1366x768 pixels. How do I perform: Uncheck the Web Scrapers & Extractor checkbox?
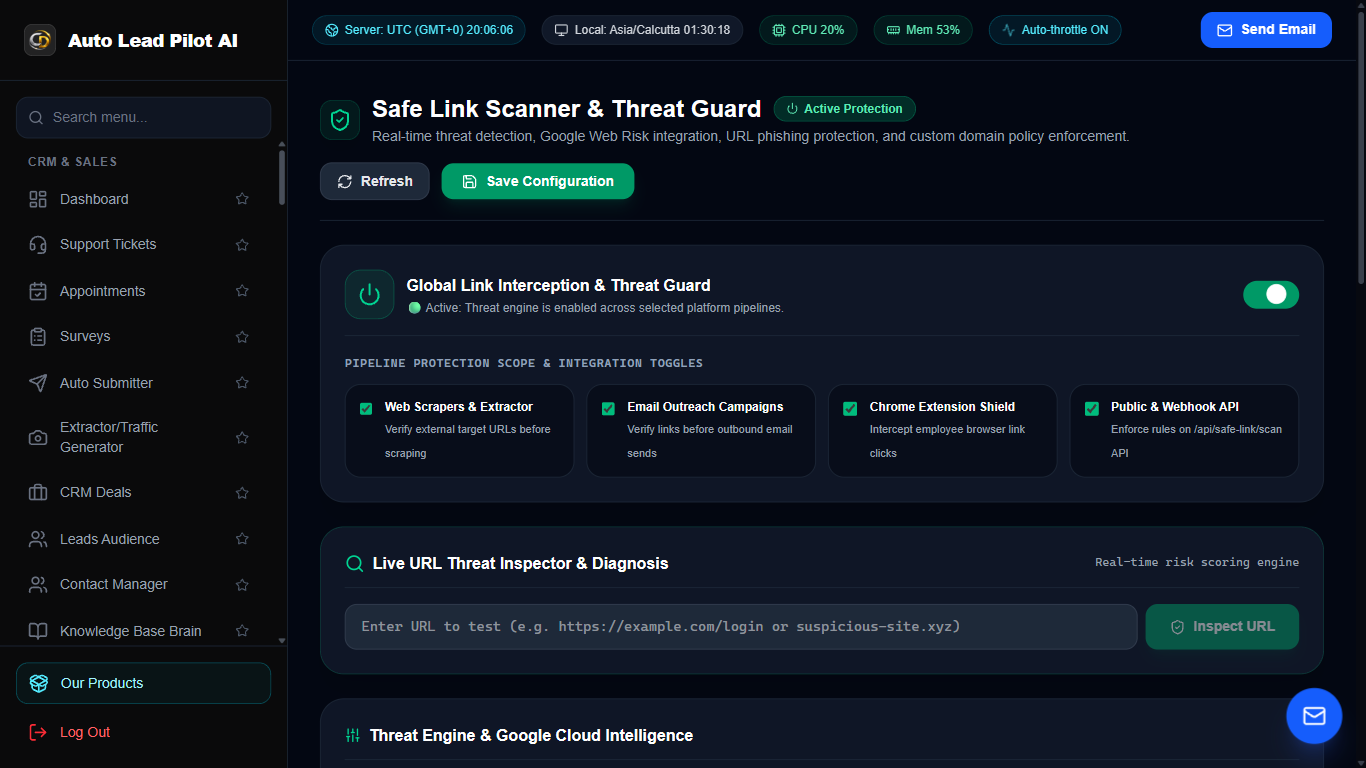[x=366, y=408]
